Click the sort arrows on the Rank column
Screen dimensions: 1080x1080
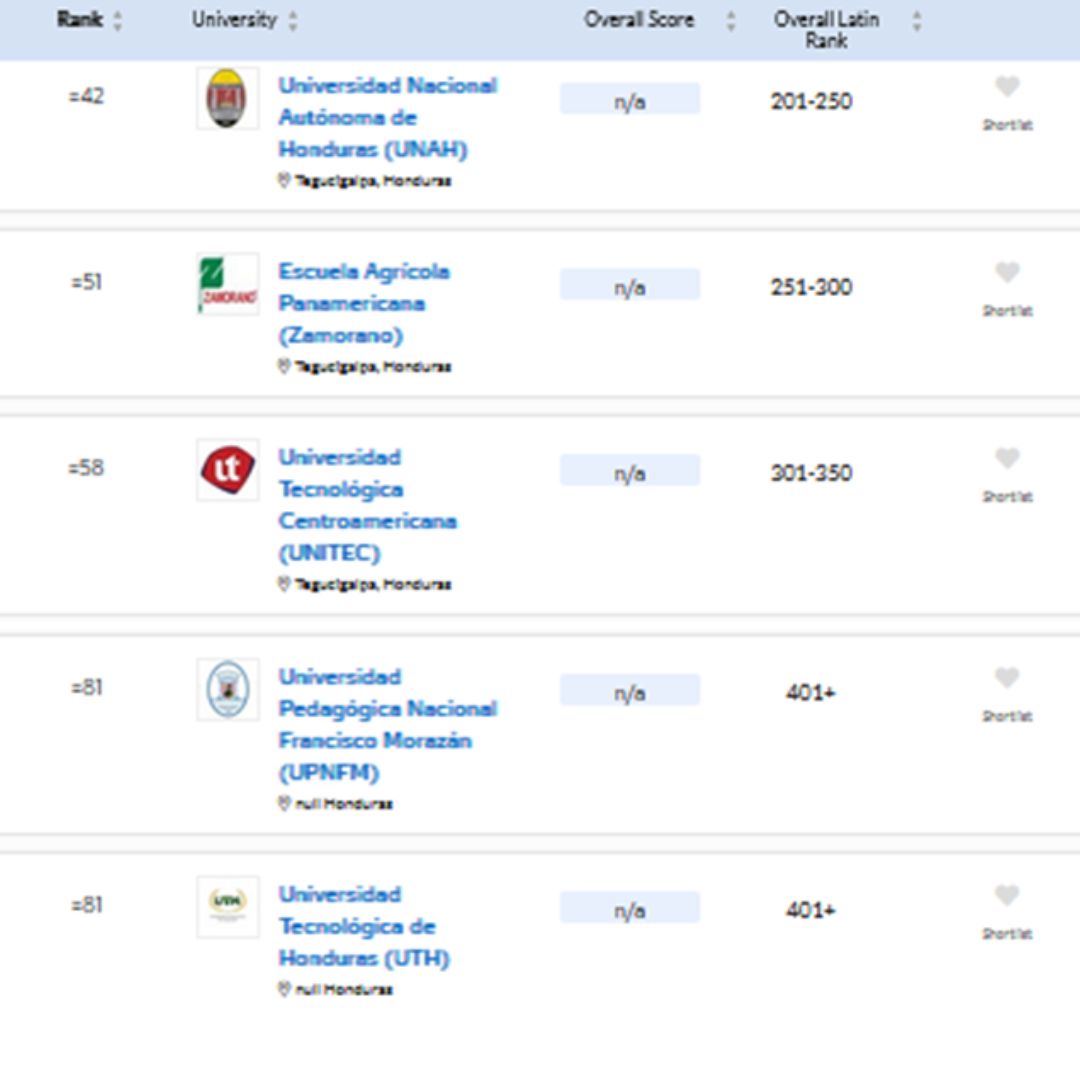click(119, 18)
